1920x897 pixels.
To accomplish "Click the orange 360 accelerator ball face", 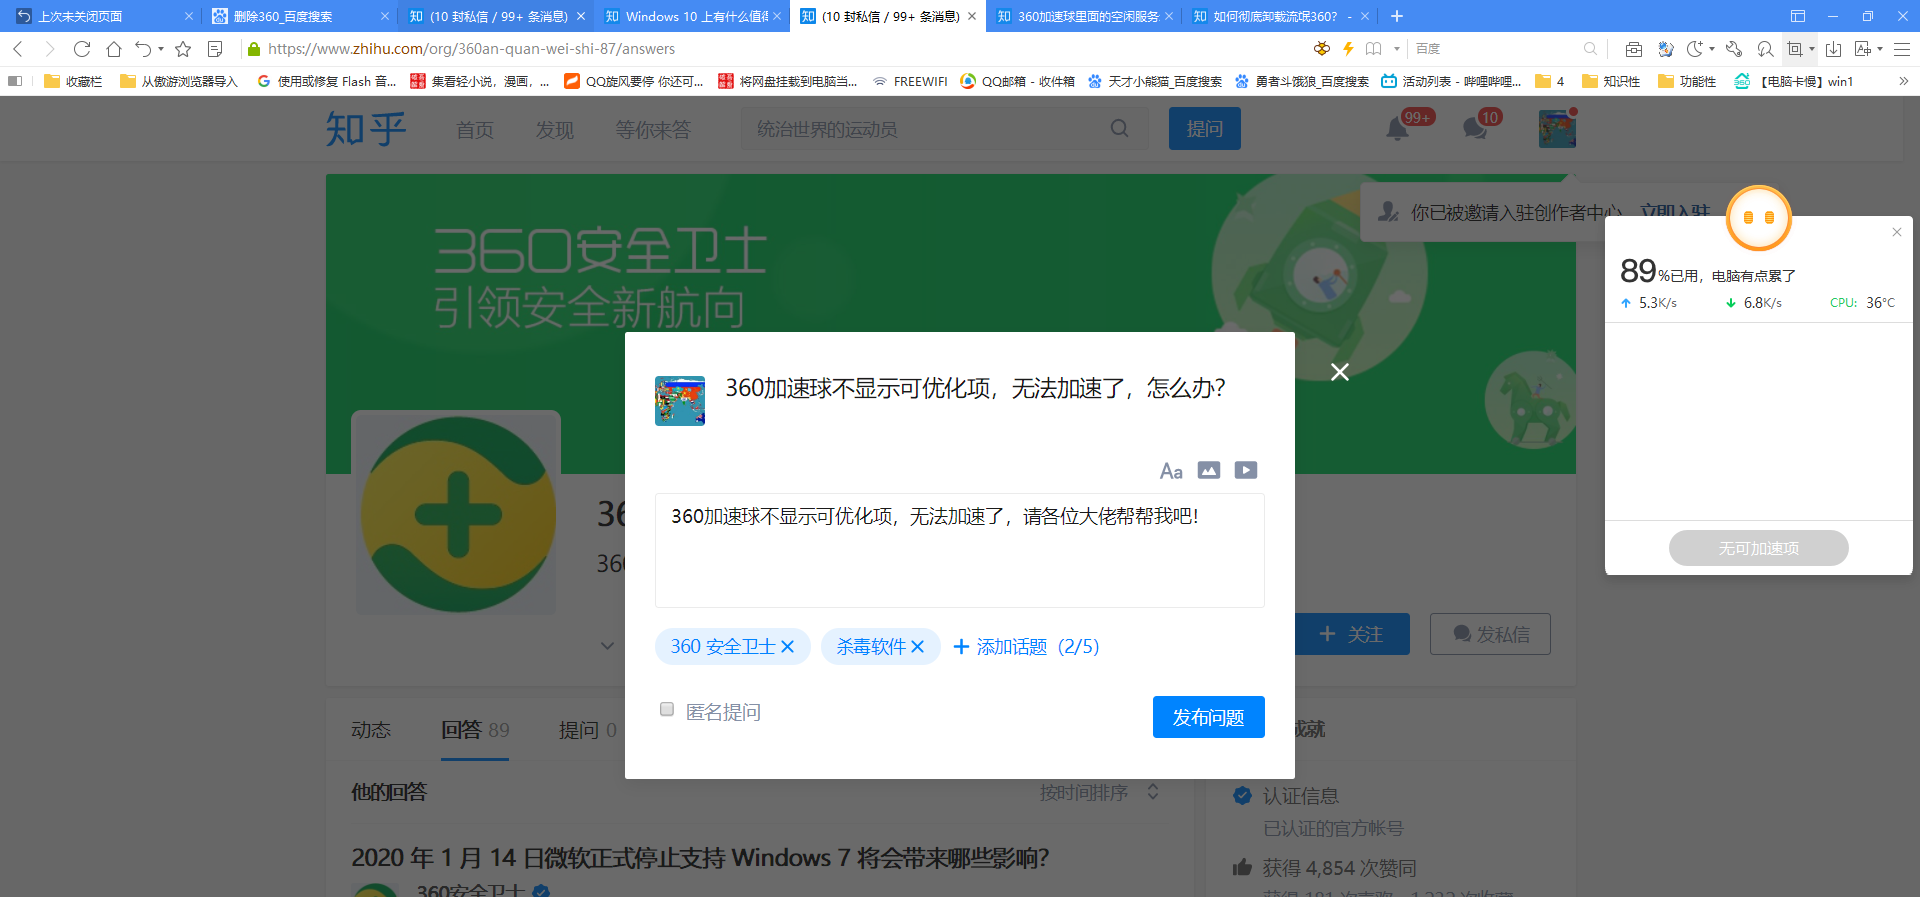I will (1759, 218).
